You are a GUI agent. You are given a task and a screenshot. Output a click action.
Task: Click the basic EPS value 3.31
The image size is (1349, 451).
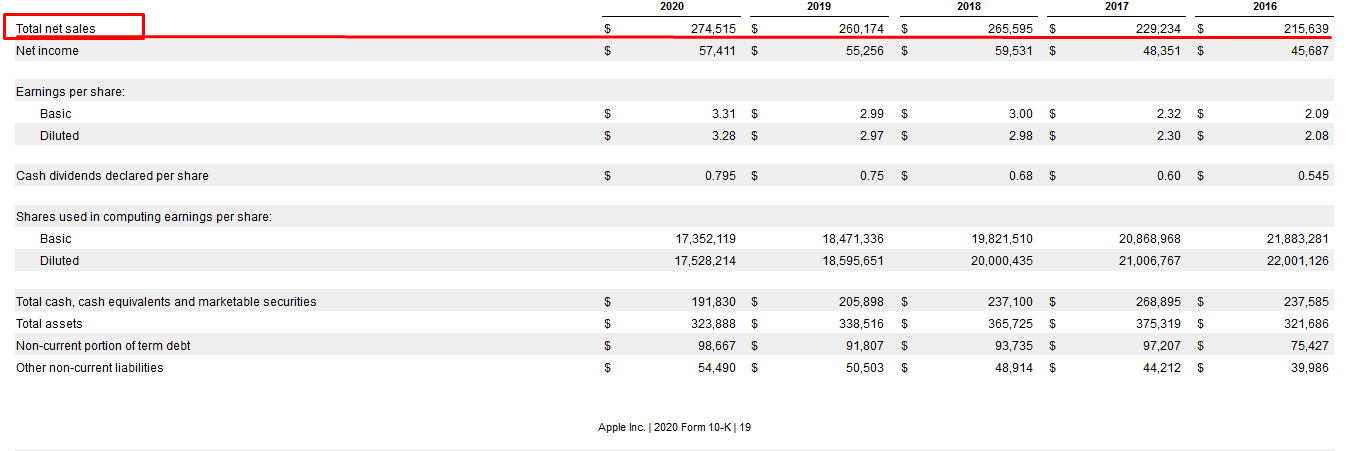724,114
